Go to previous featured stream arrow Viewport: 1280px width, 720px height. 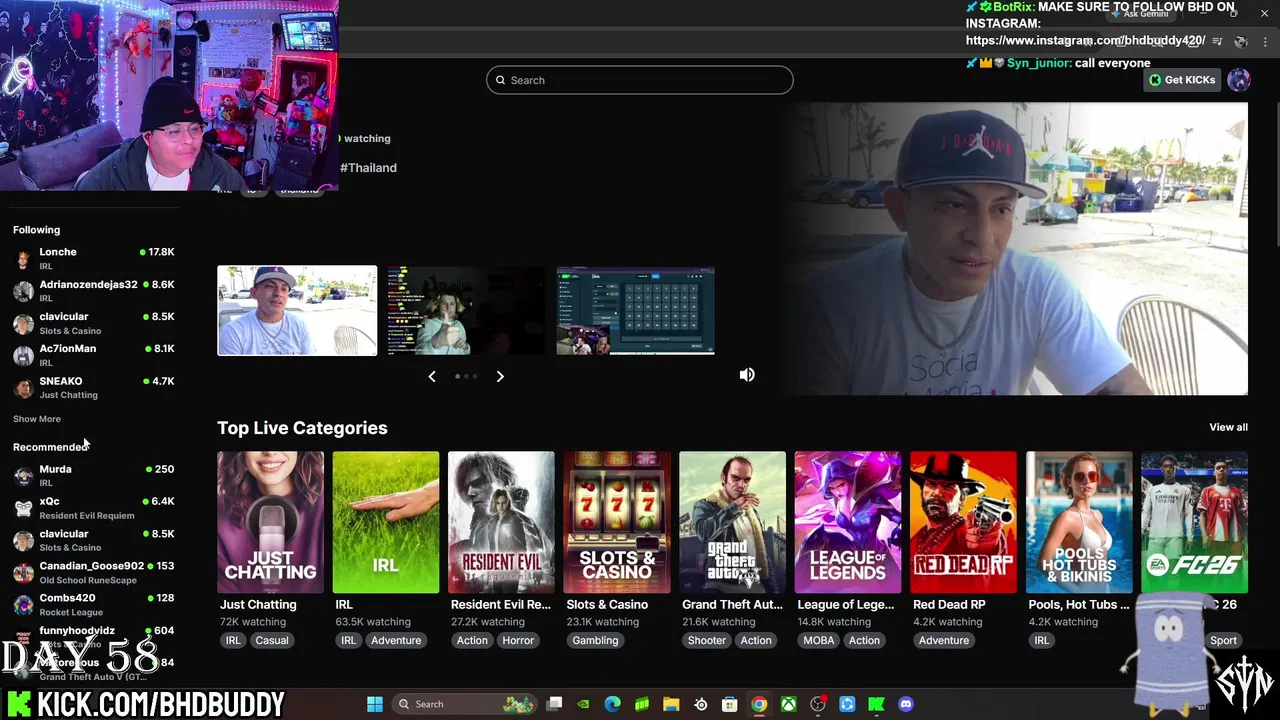click(x=432, y=376)
